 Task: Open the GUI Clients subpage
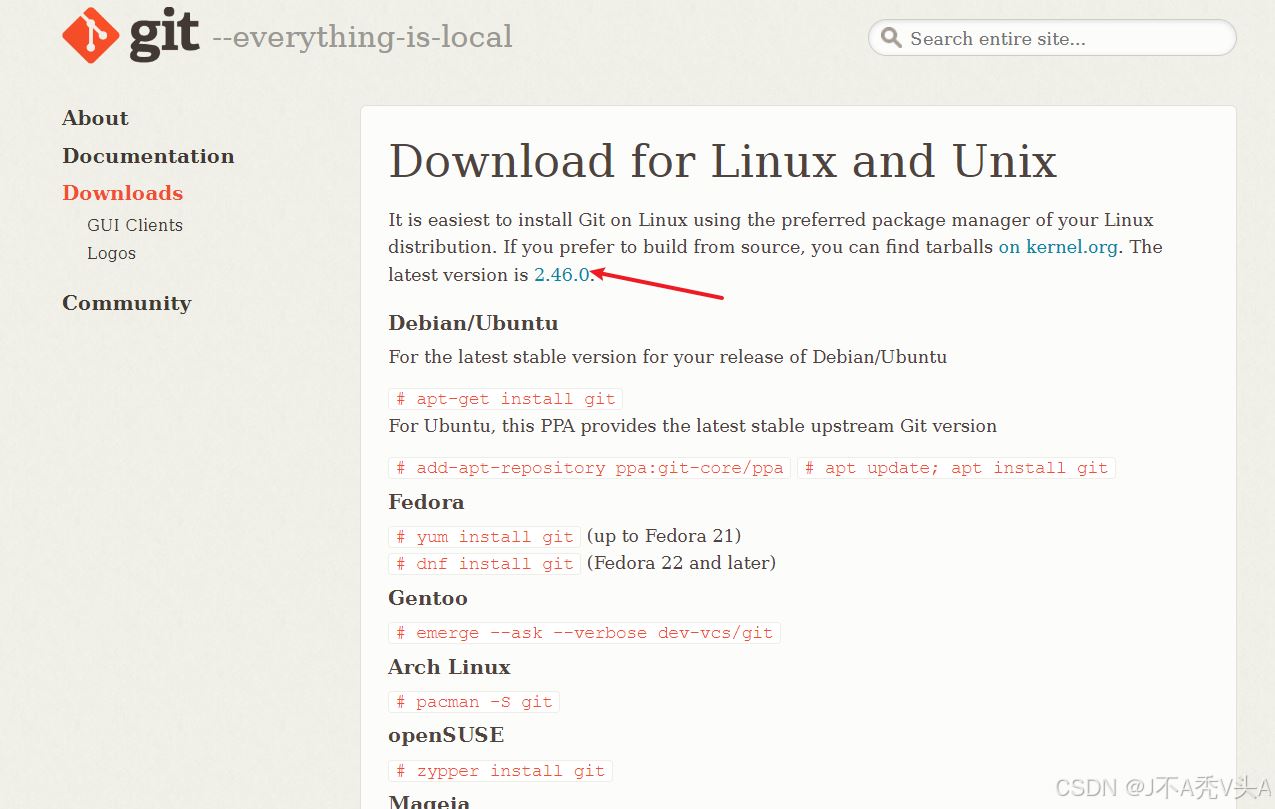tap(135, 225)
